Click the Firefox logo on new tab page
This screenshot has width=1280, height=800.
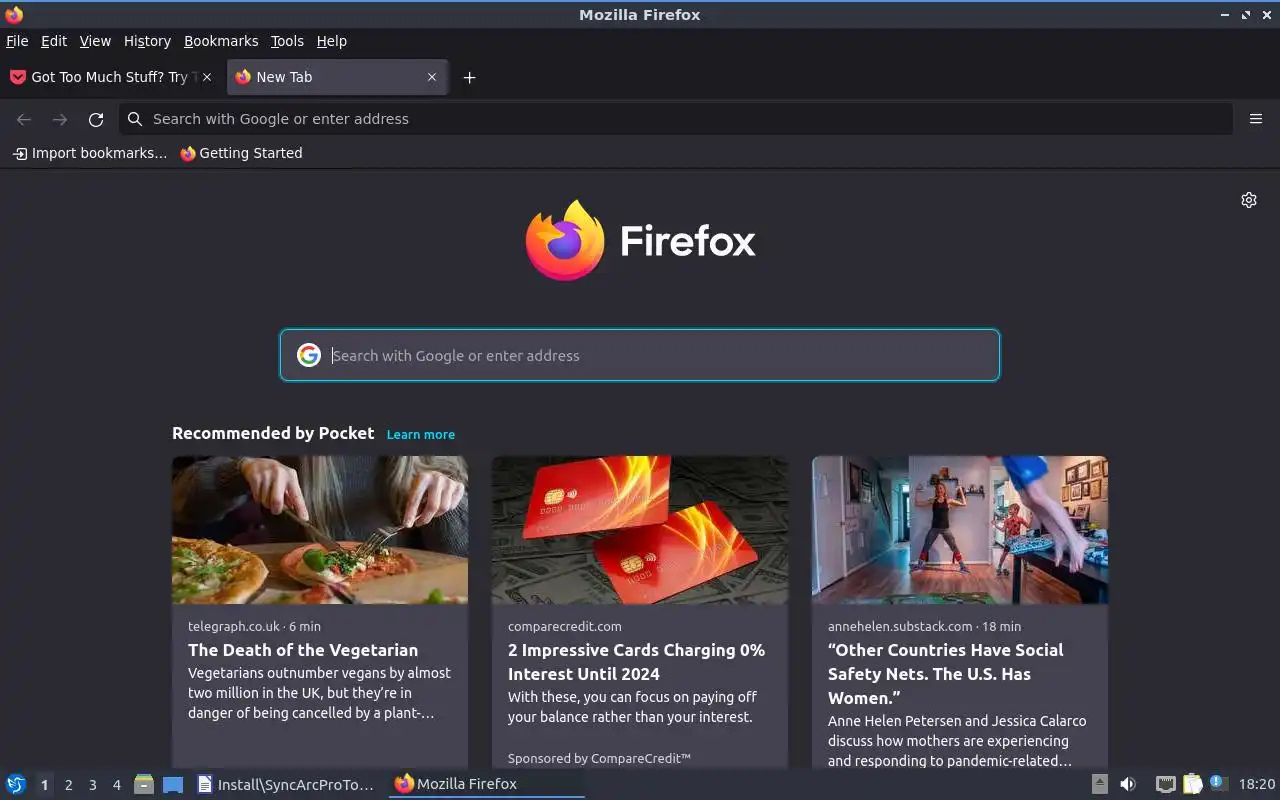tap(640, 240)
